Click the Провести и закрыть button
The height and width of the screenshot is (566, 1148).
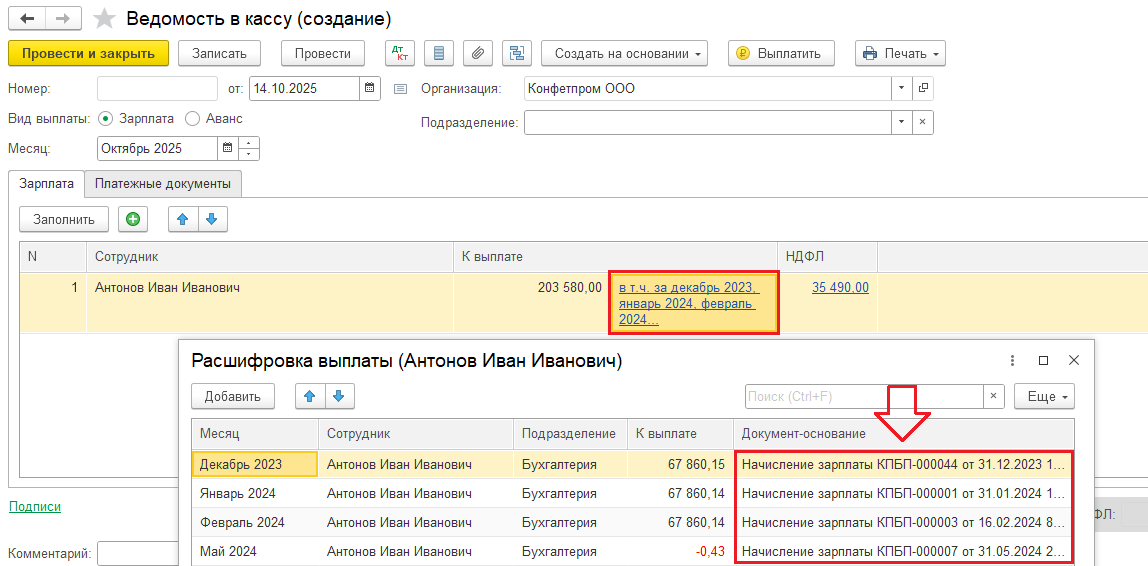tap(88, 53)
